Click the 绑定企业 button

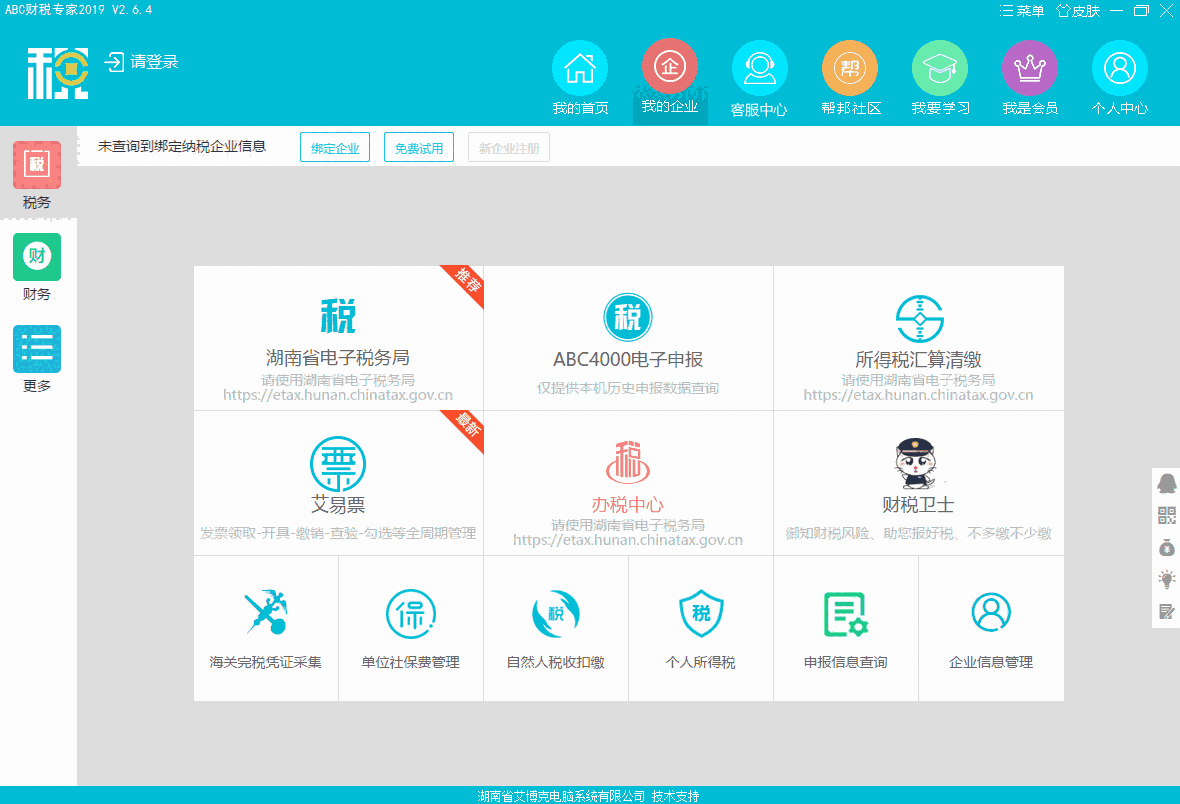point(335,148)
